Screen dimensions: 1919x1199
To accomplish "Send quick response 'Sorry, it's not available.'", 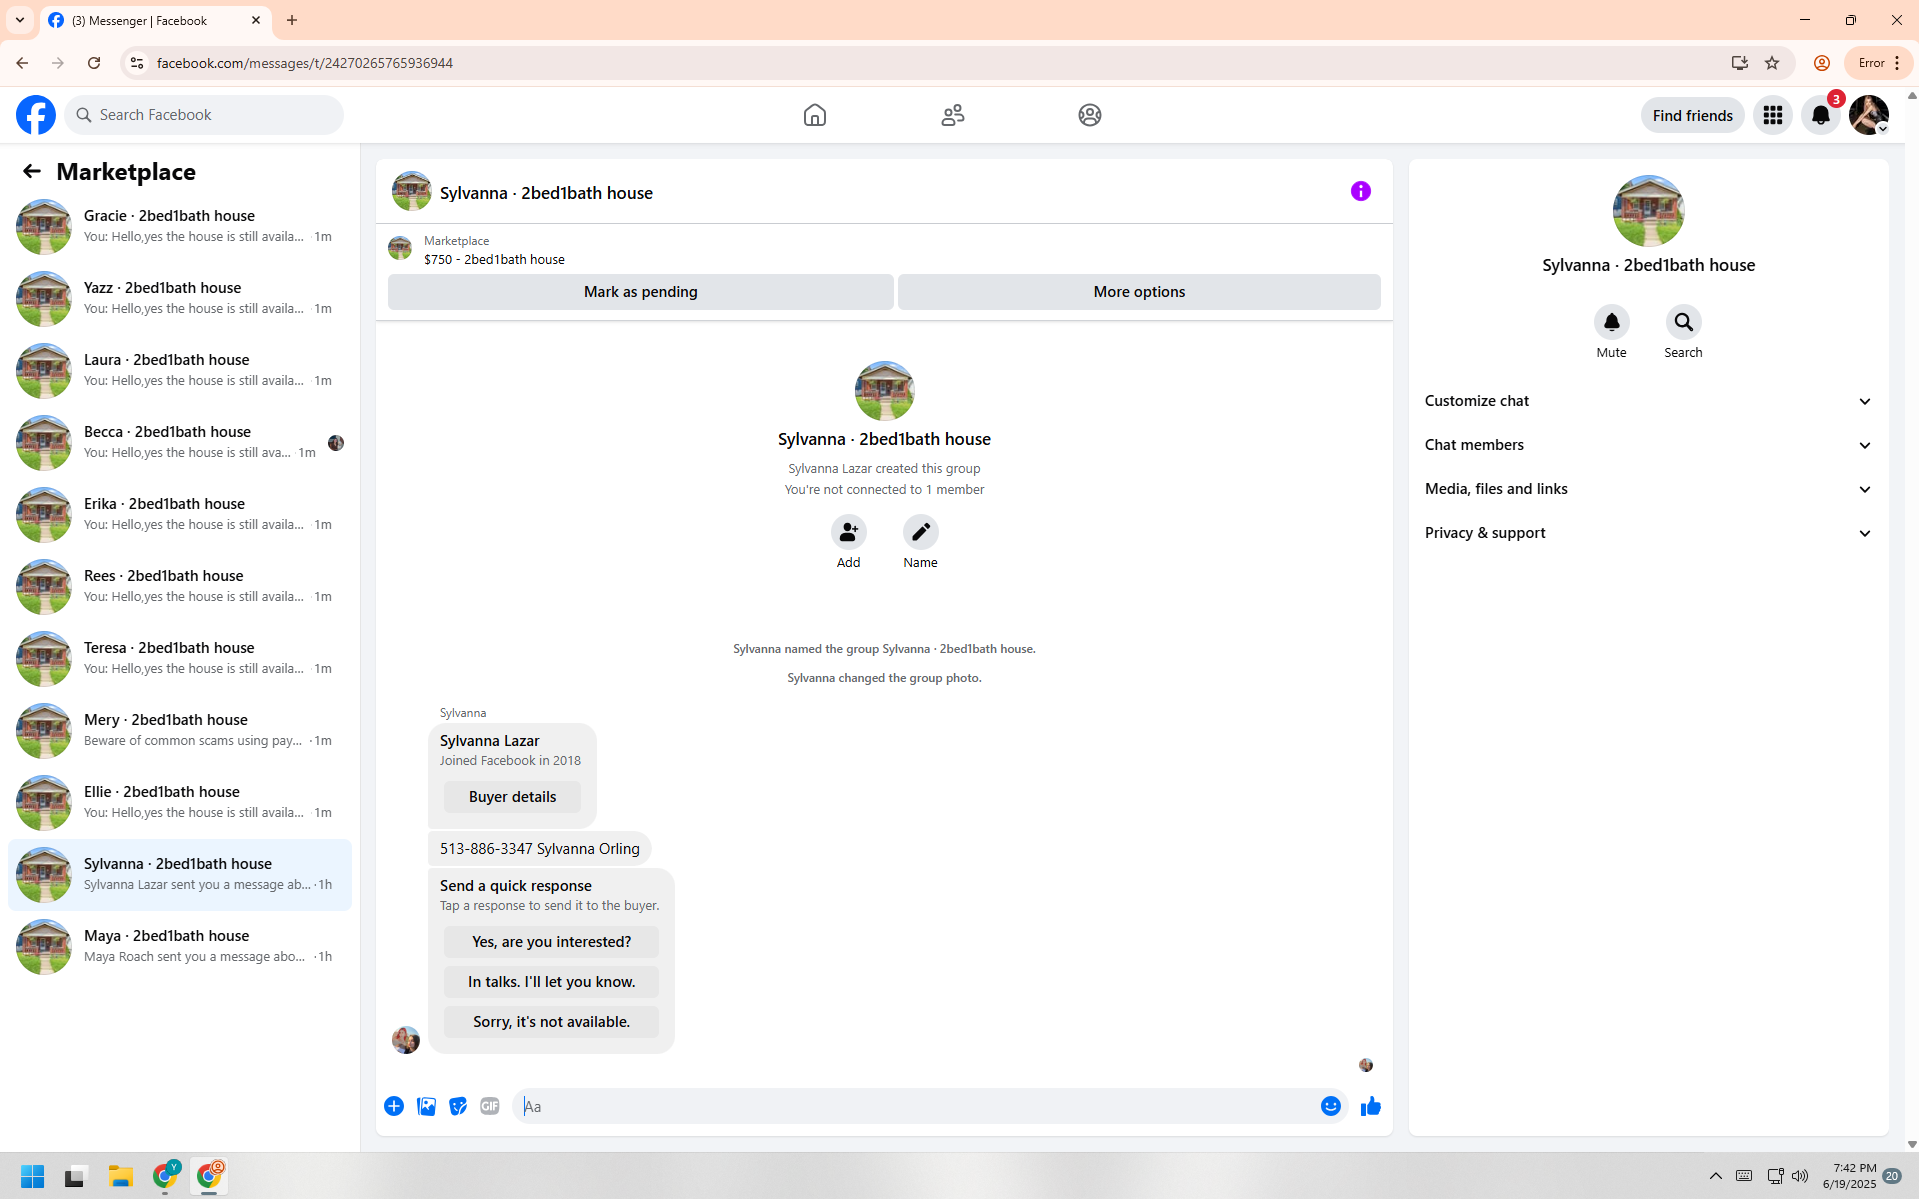I will [x=551, y=1022].
